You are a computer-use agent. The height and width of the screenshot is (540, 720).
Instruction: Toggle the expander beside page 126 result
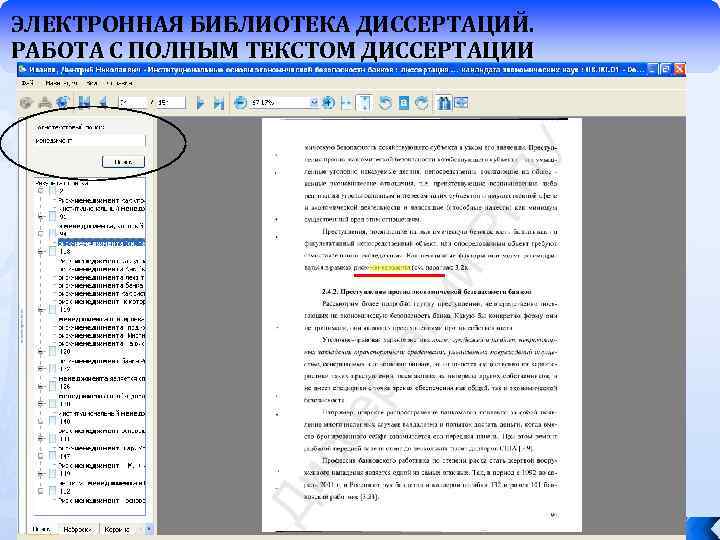pyautogui.click(x=40, y=387)
